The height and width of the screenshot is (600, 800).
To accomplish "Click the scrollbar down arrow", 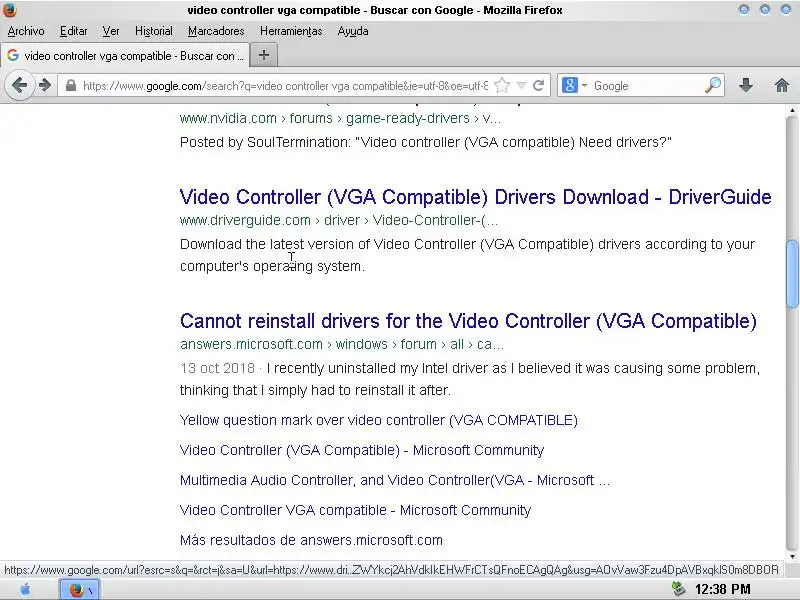I will 792,556.
